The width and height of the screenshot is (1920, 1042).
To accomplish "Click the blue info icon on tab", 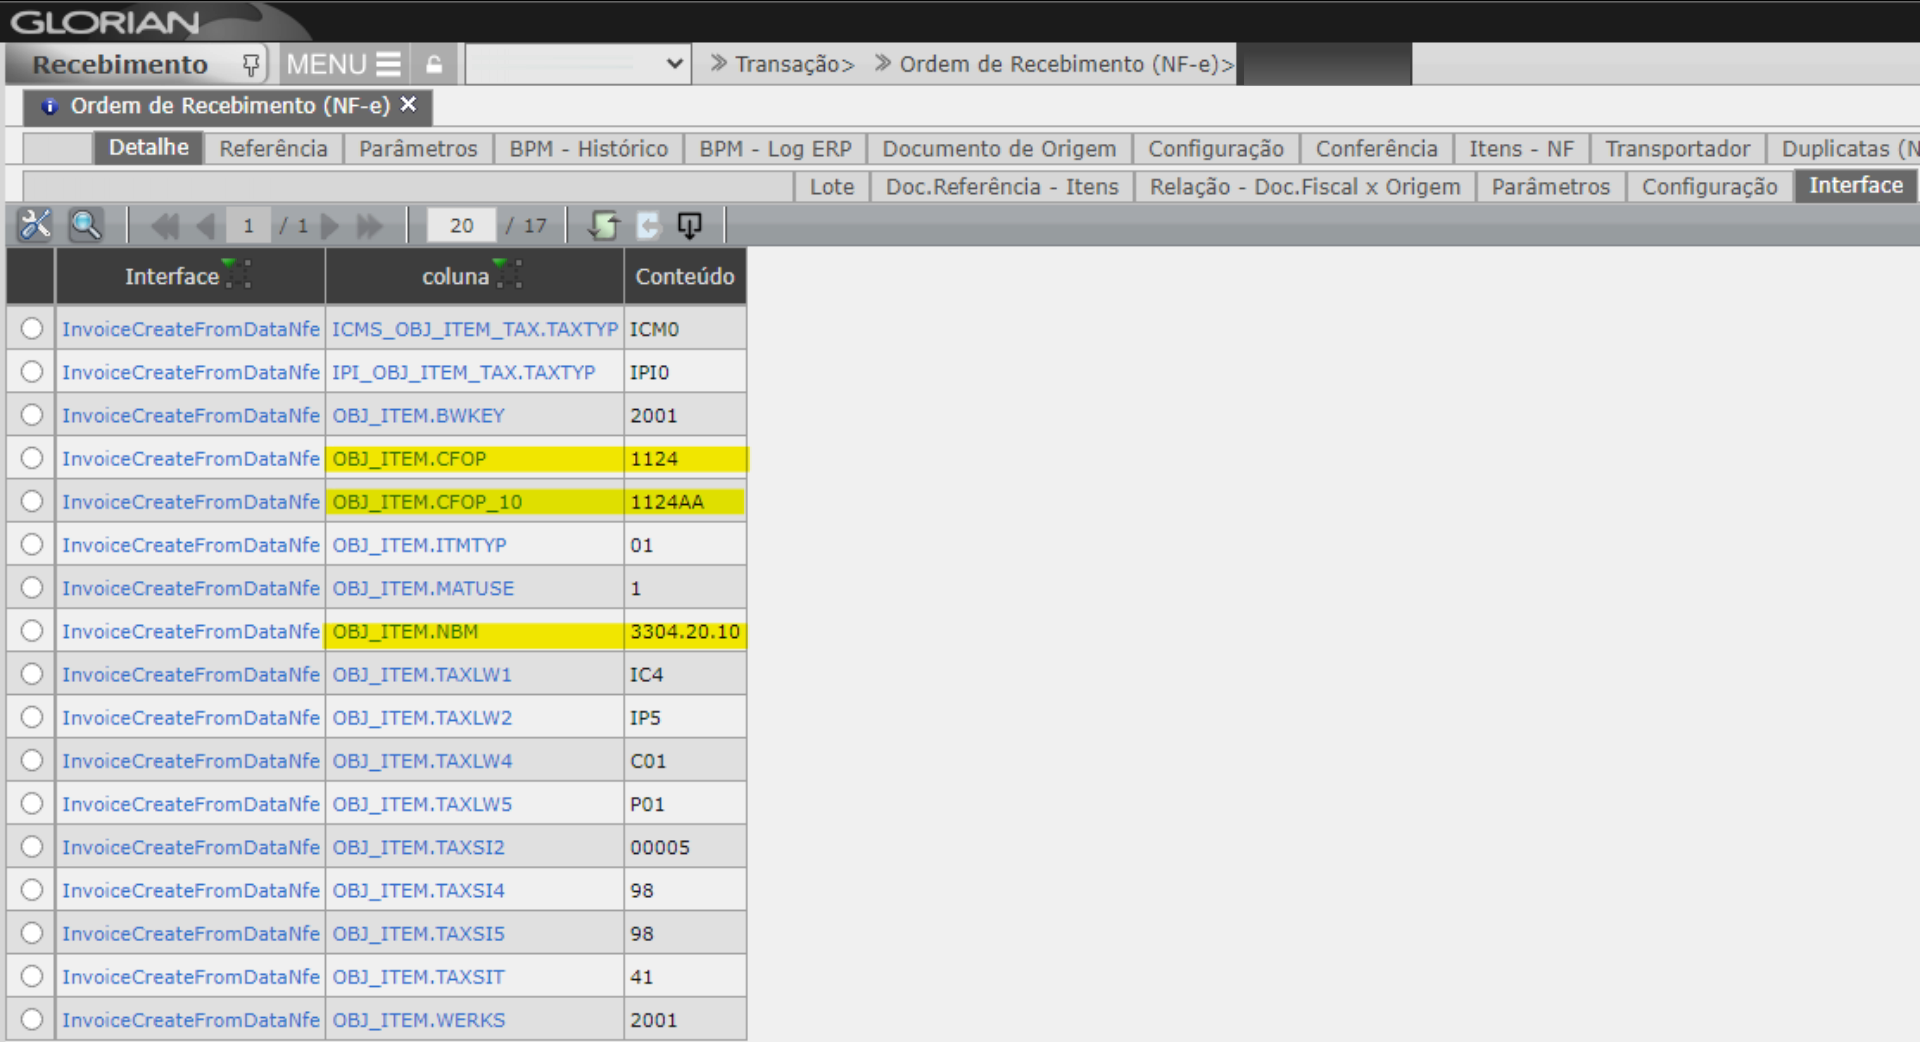I will coord(49,106).
